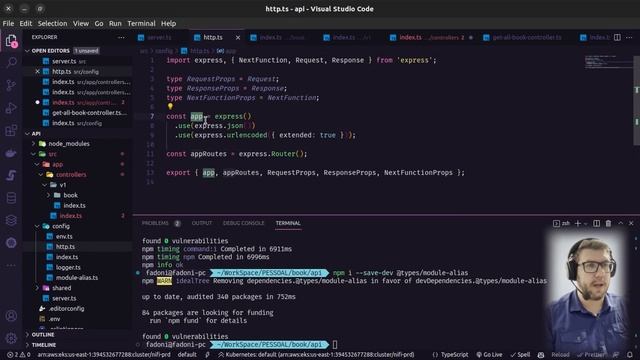
Task: Click Reload in status bar
Action: pos(560,355)
